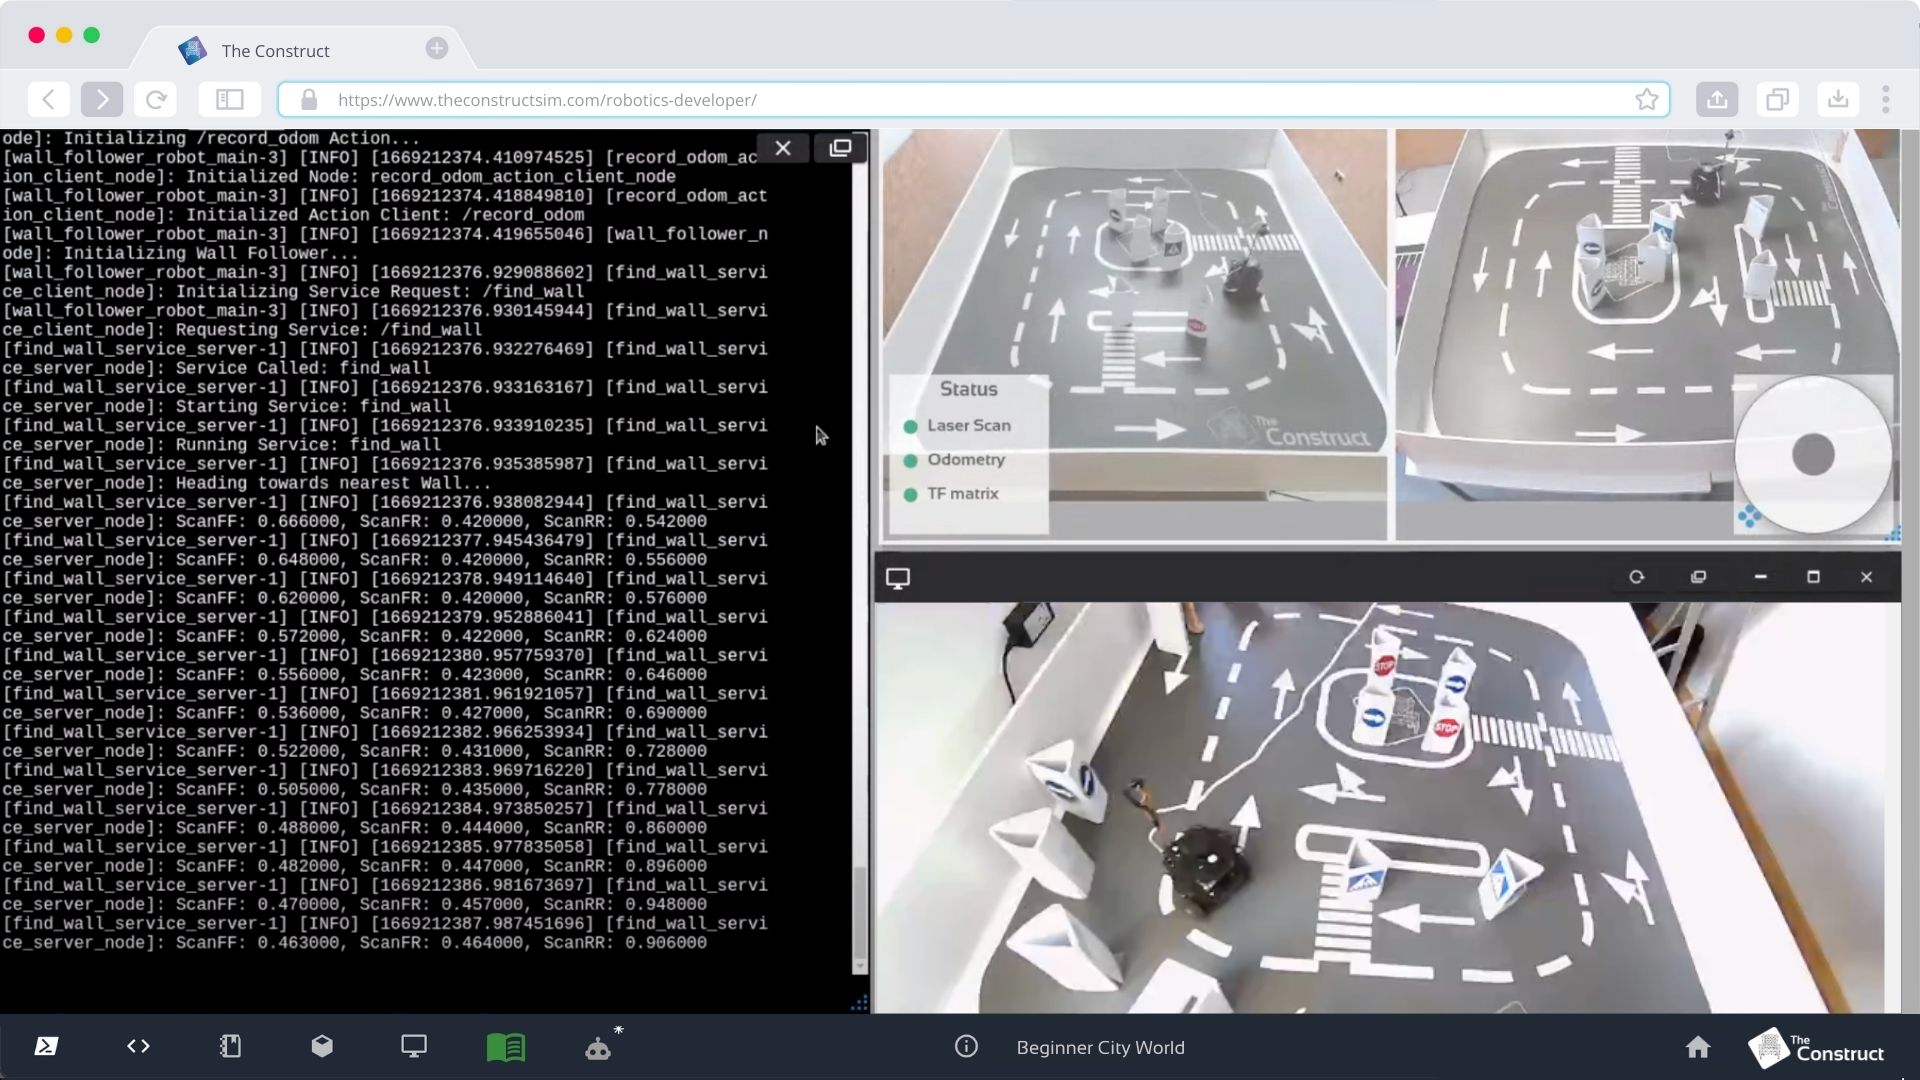Add a new browser tab with plus

coord(437,48)
